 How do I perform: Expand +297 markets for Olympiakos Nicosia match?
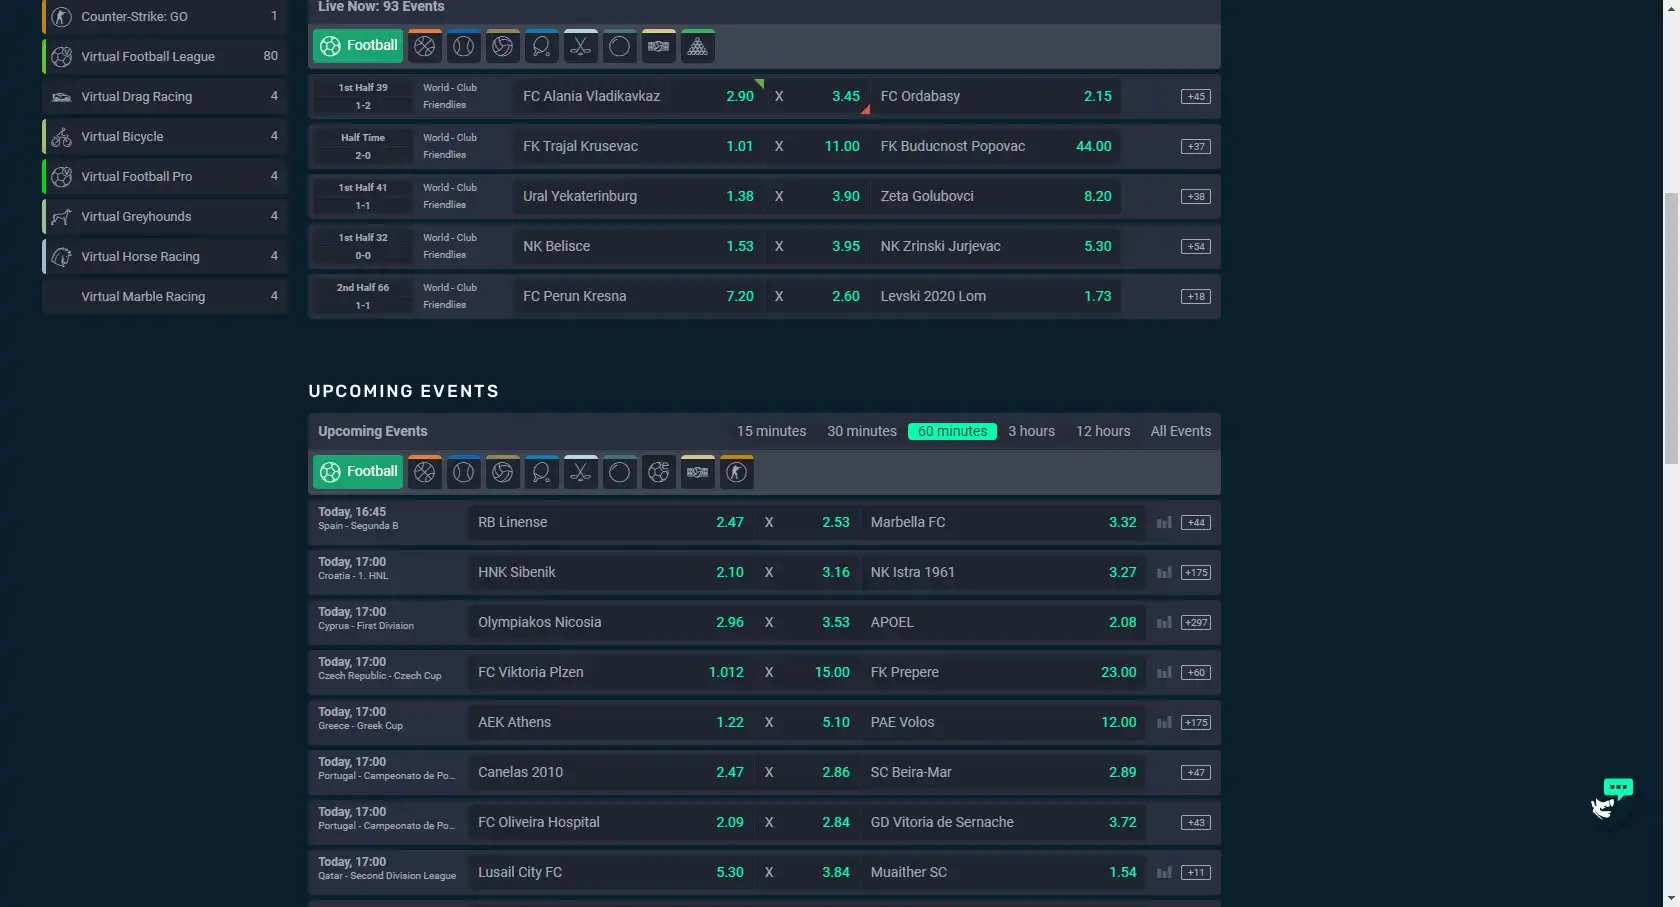tap(1195, 623)
